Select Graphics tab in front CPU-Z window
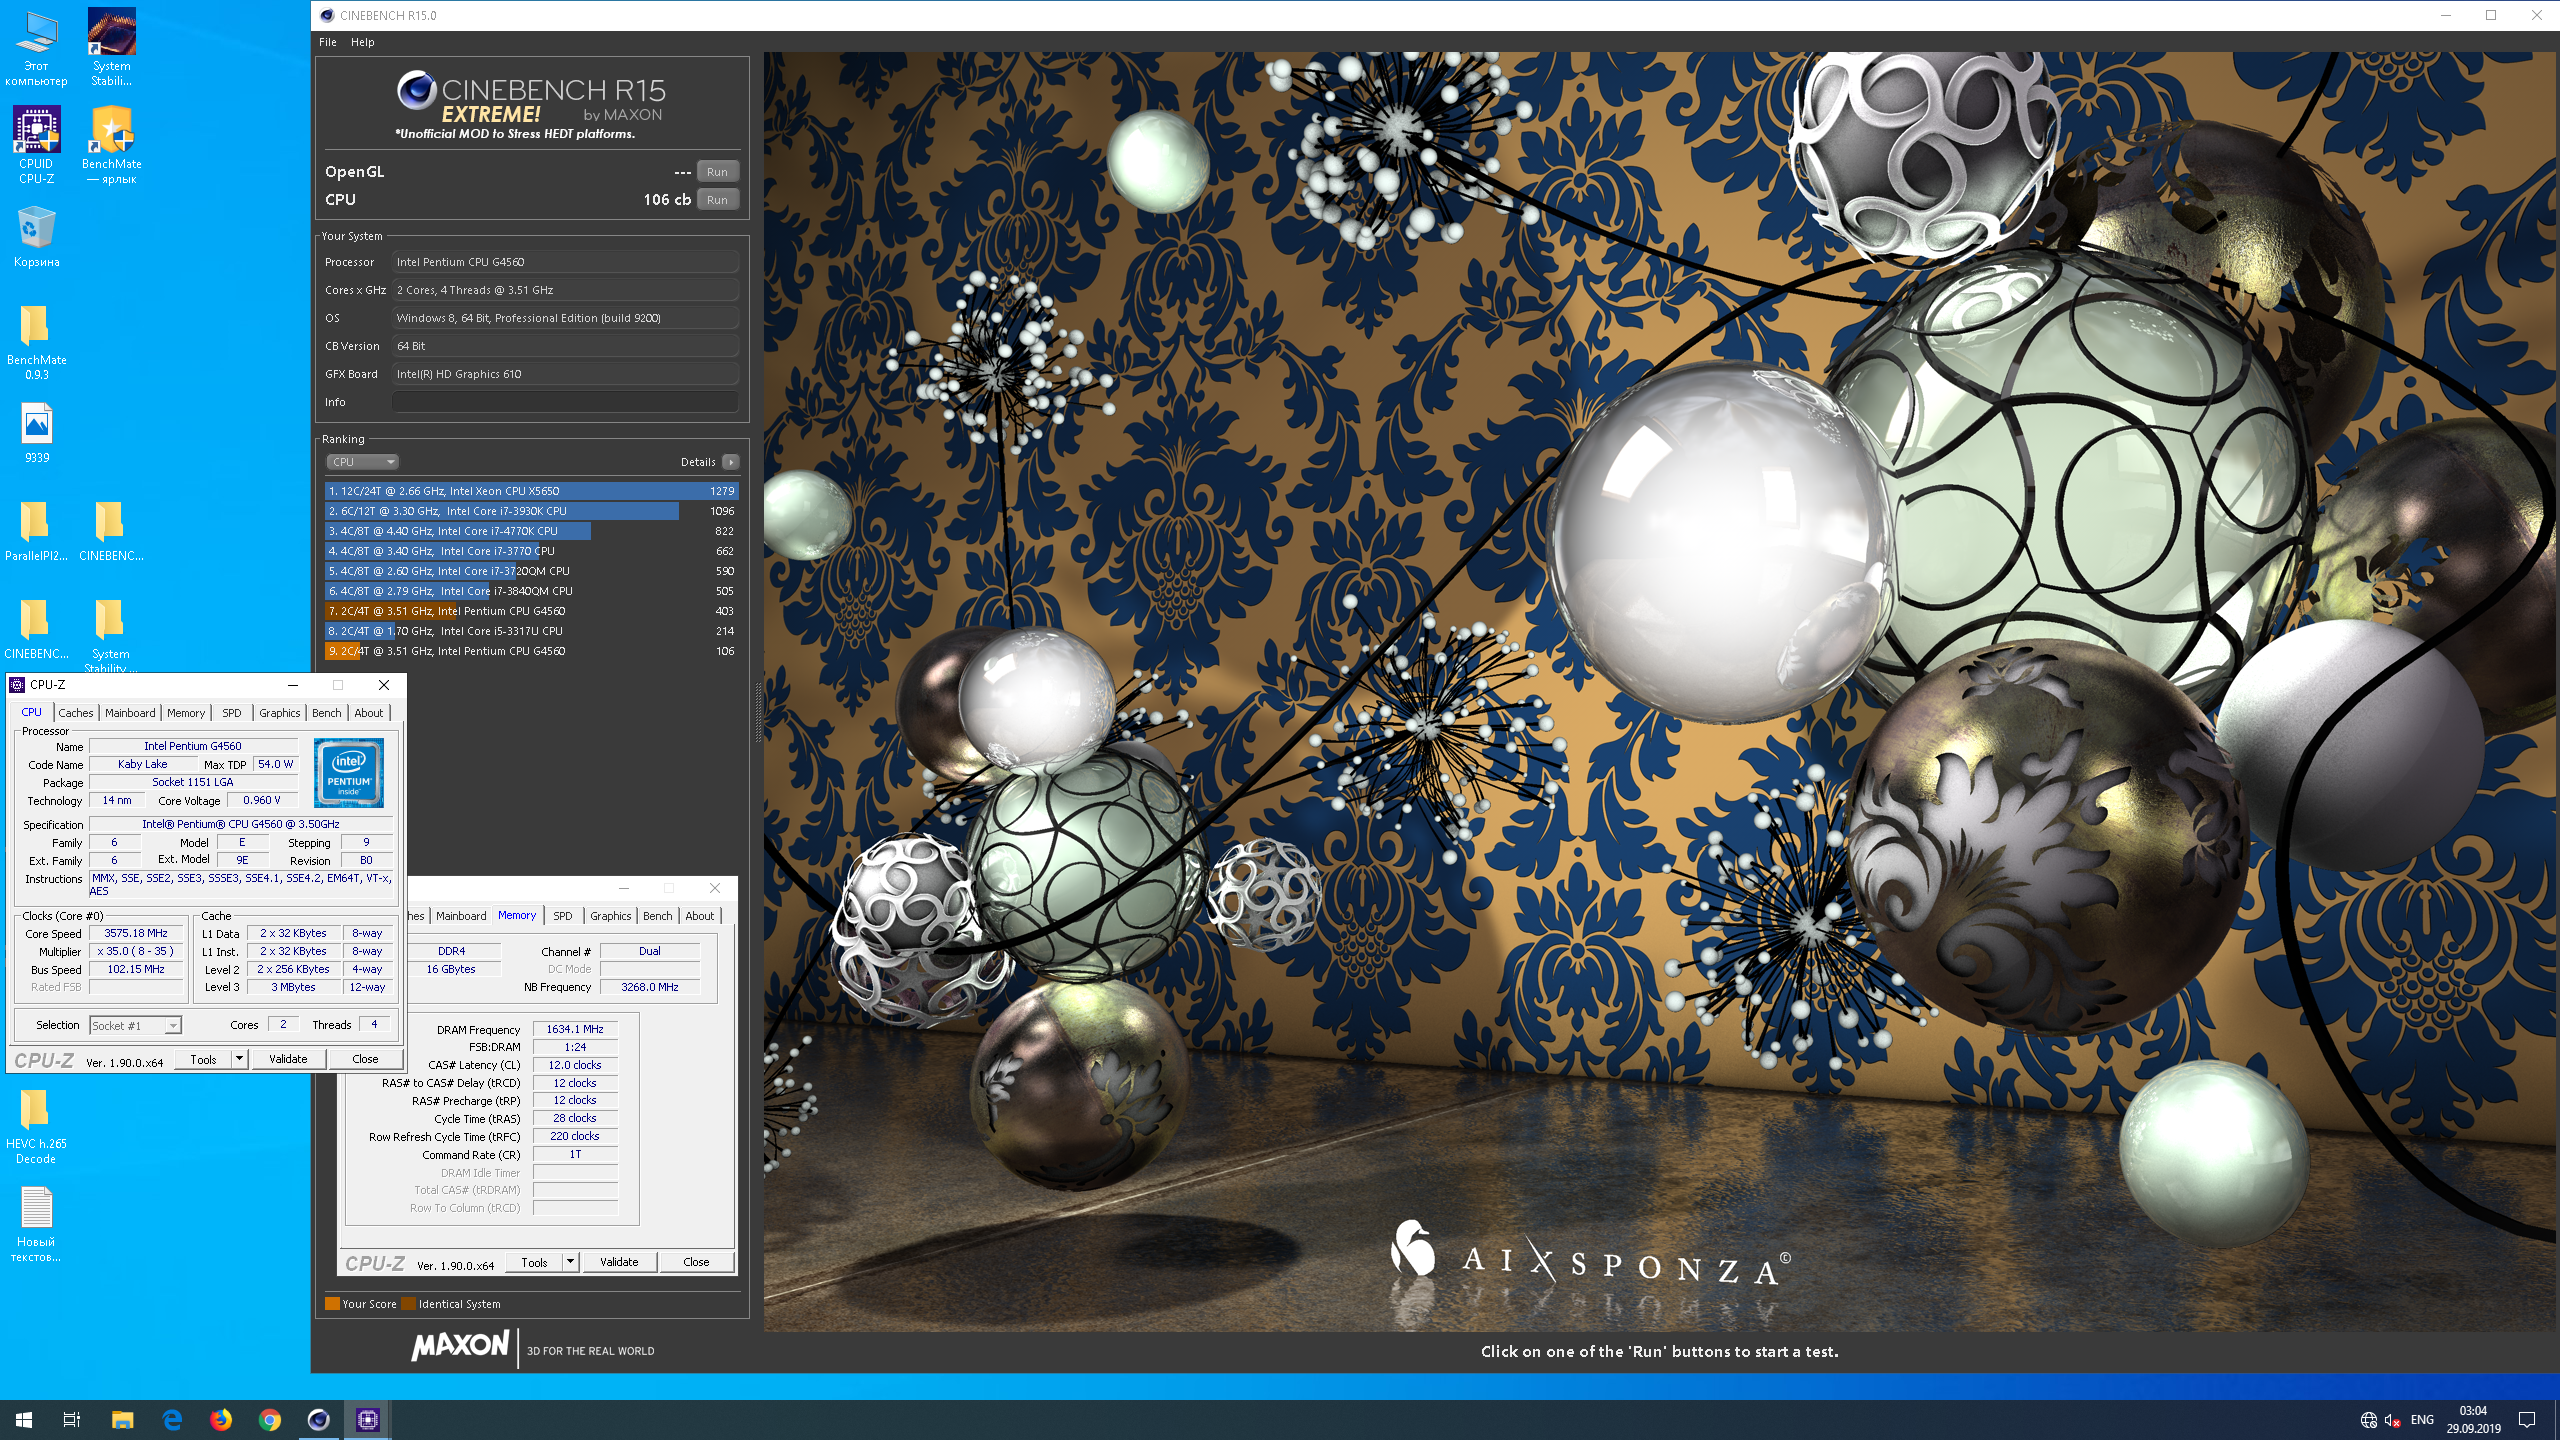Screen dimensions: 2560x1440 [280, 713]
